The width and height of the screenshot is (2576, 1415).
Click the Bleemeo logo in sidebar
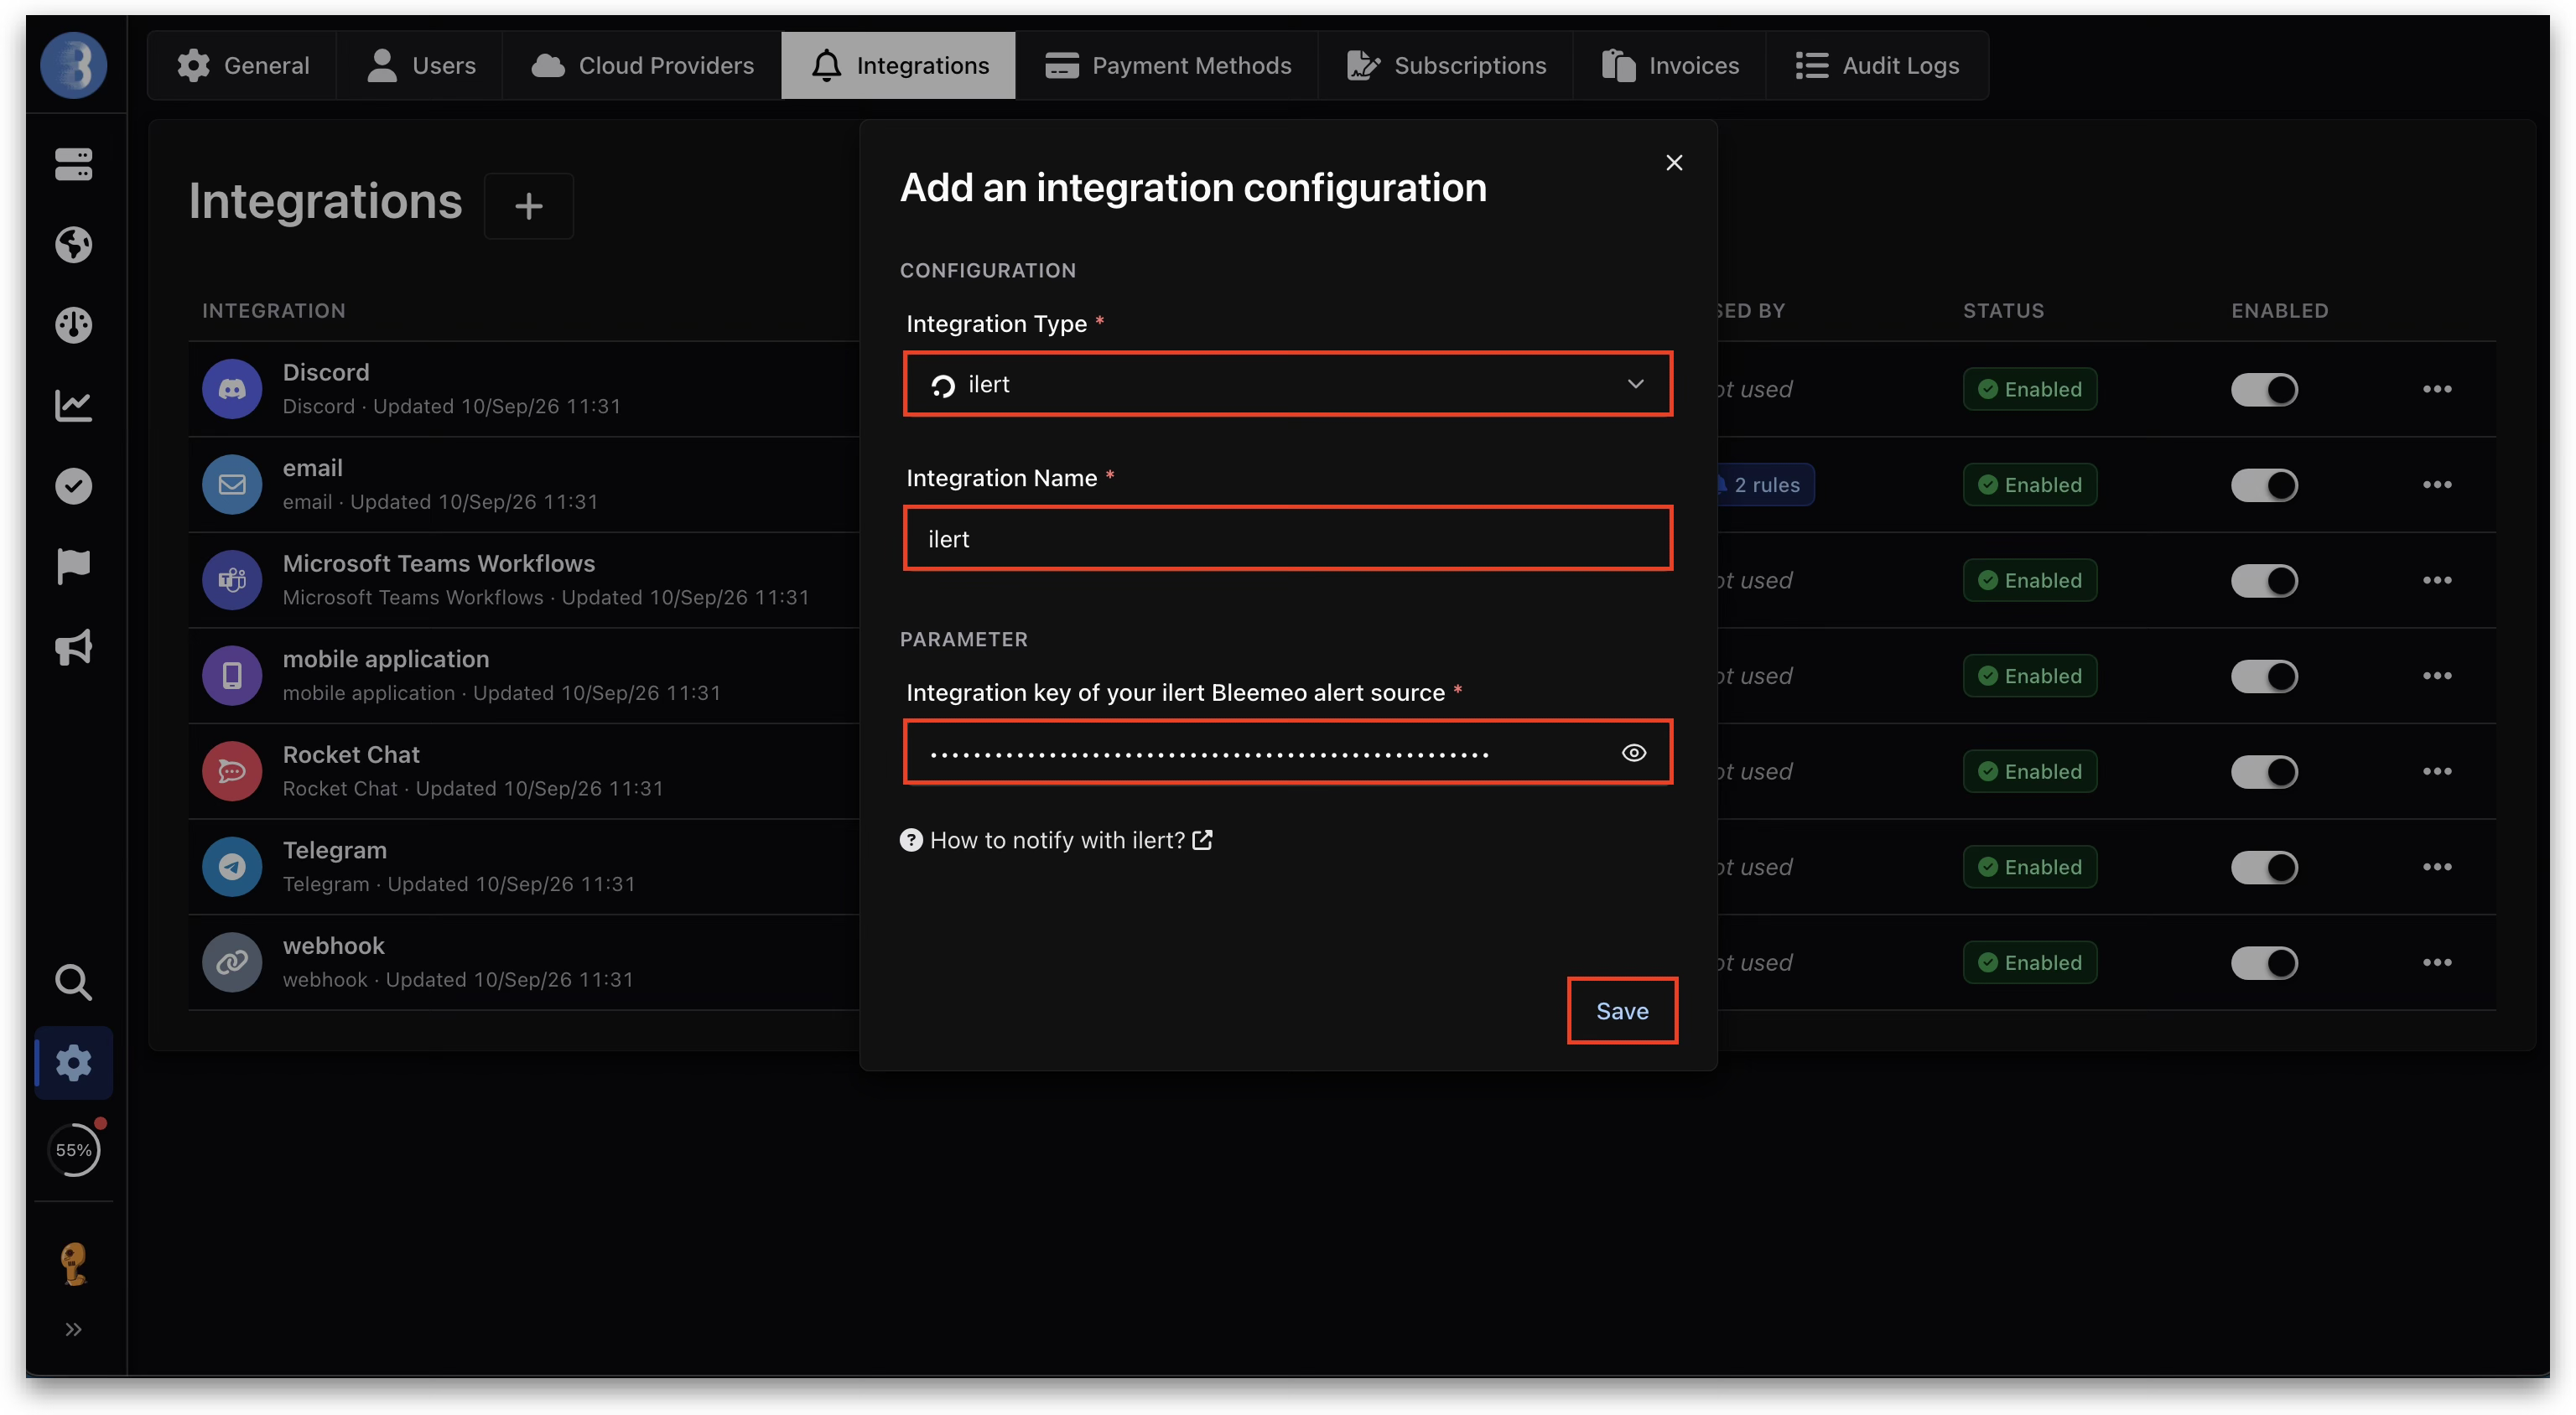pos(73,65)
